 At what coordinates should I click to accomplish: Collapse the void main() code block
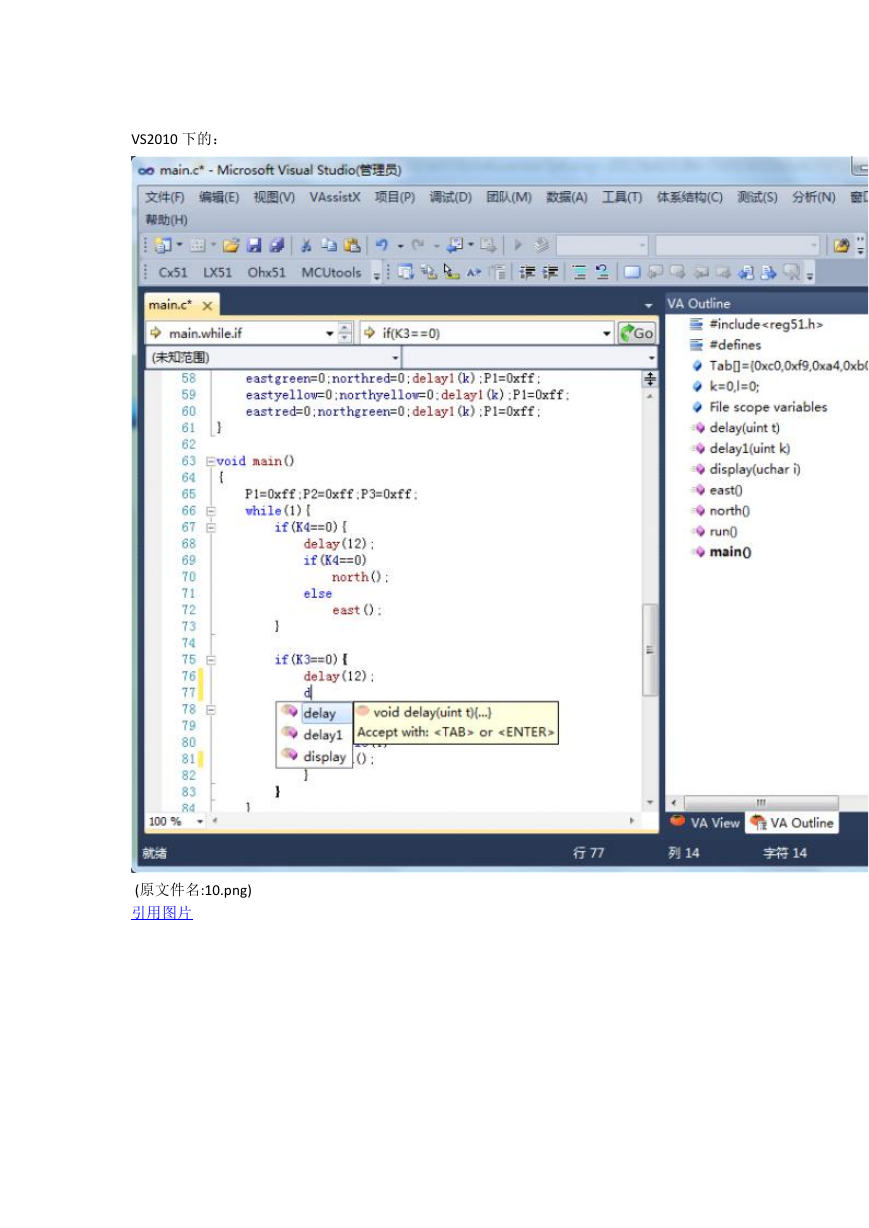[x=210, y=461]
